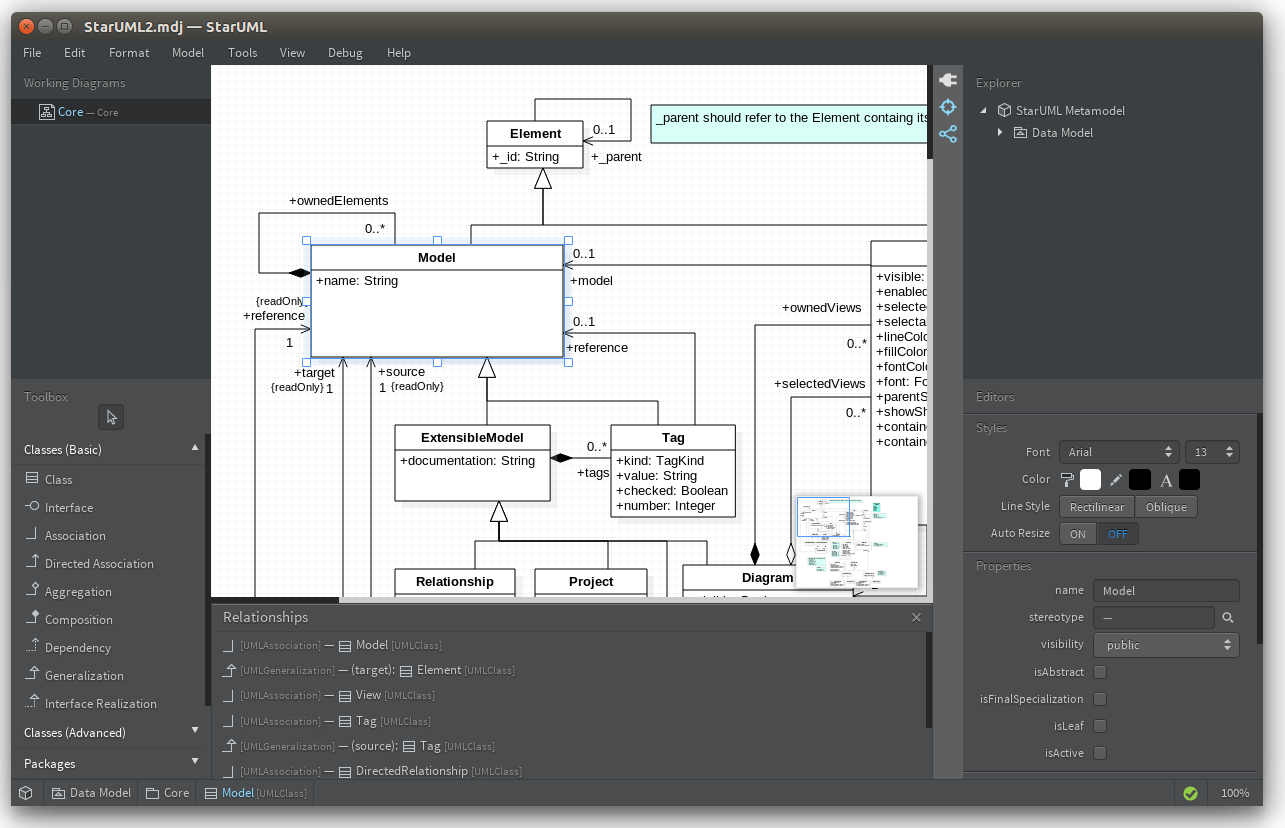The width and height of the screenshot is (1285, 828).
Task: Open the Font family dropdown showing Arial
Action: pos(1119,451)
